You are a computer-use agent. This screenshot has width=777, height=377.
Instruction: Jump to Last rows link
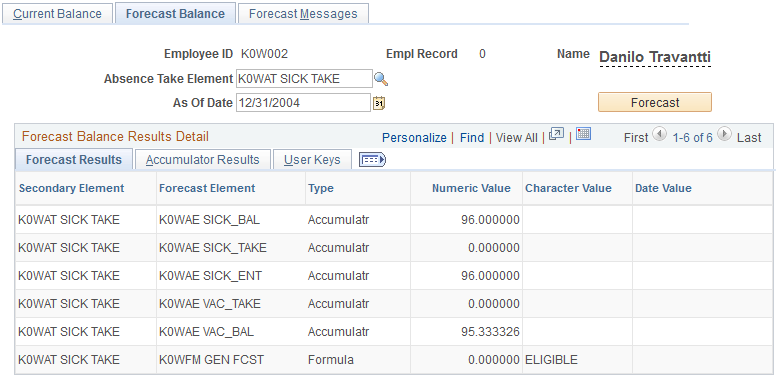coord(749,138)
